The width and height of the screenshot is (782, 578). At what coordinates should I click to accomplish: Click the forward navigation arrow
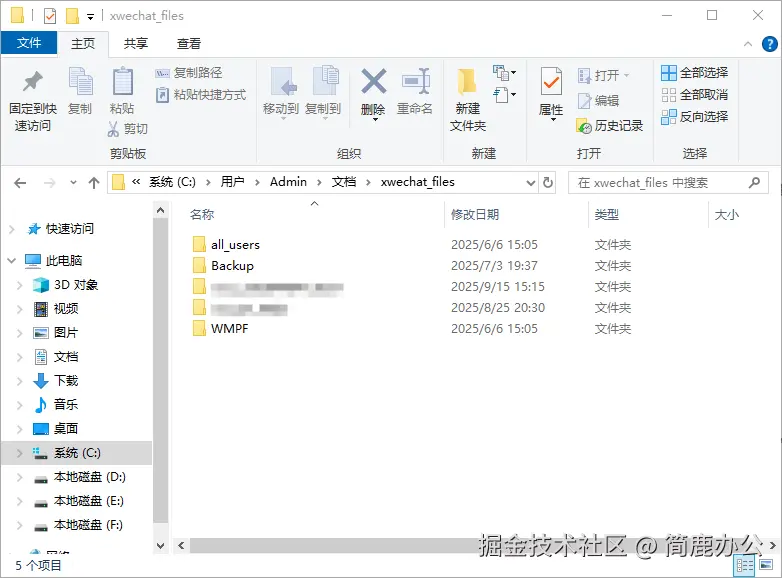click(x=49, y=183)
